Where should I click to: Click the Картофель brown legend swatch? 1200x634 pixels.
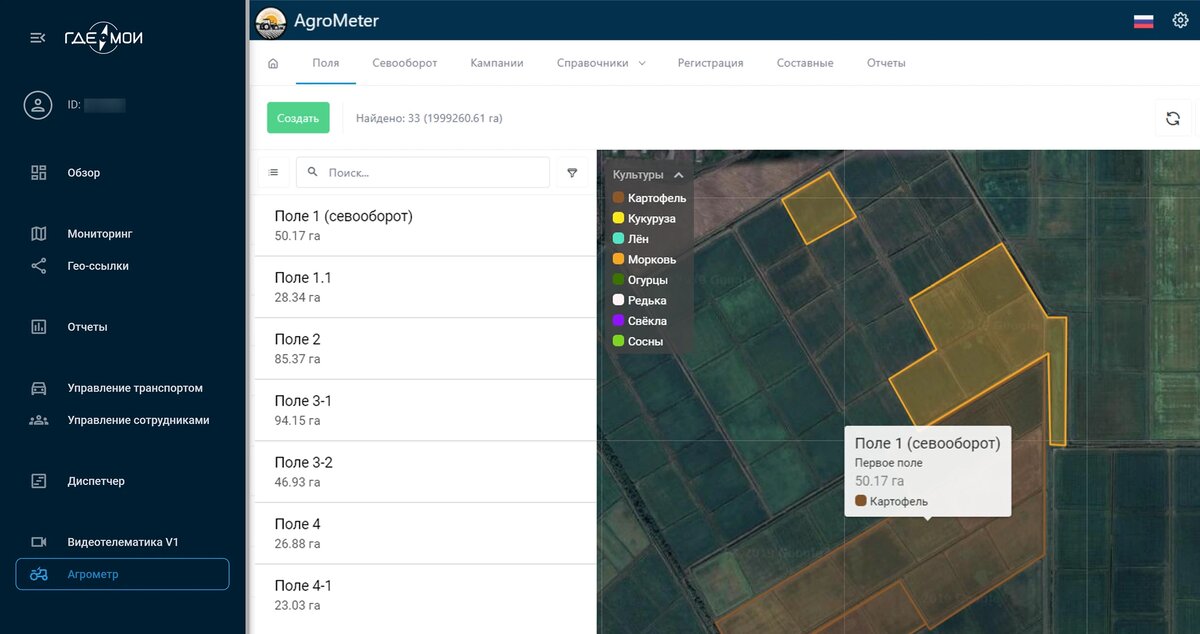point(619,198)
